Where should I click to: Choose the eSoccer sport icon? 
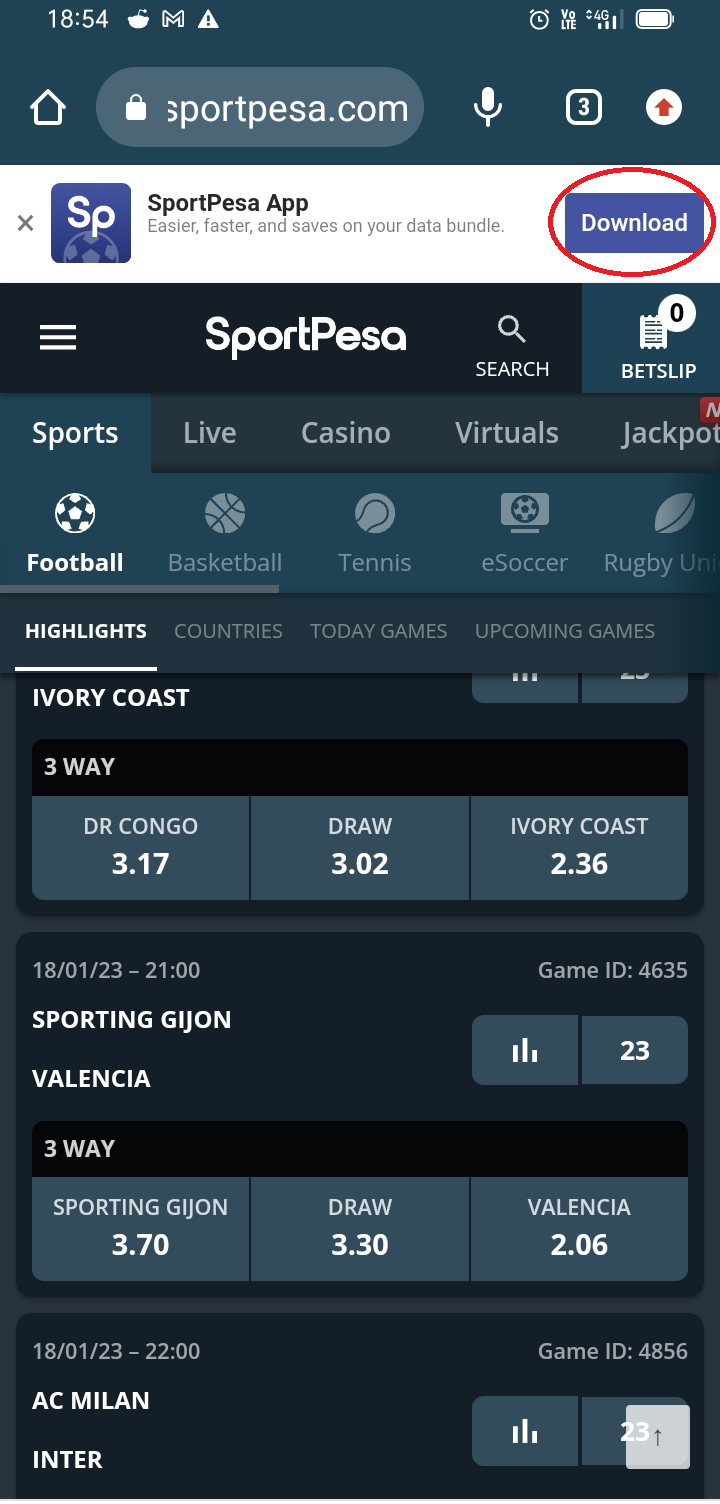coord(525,513)
